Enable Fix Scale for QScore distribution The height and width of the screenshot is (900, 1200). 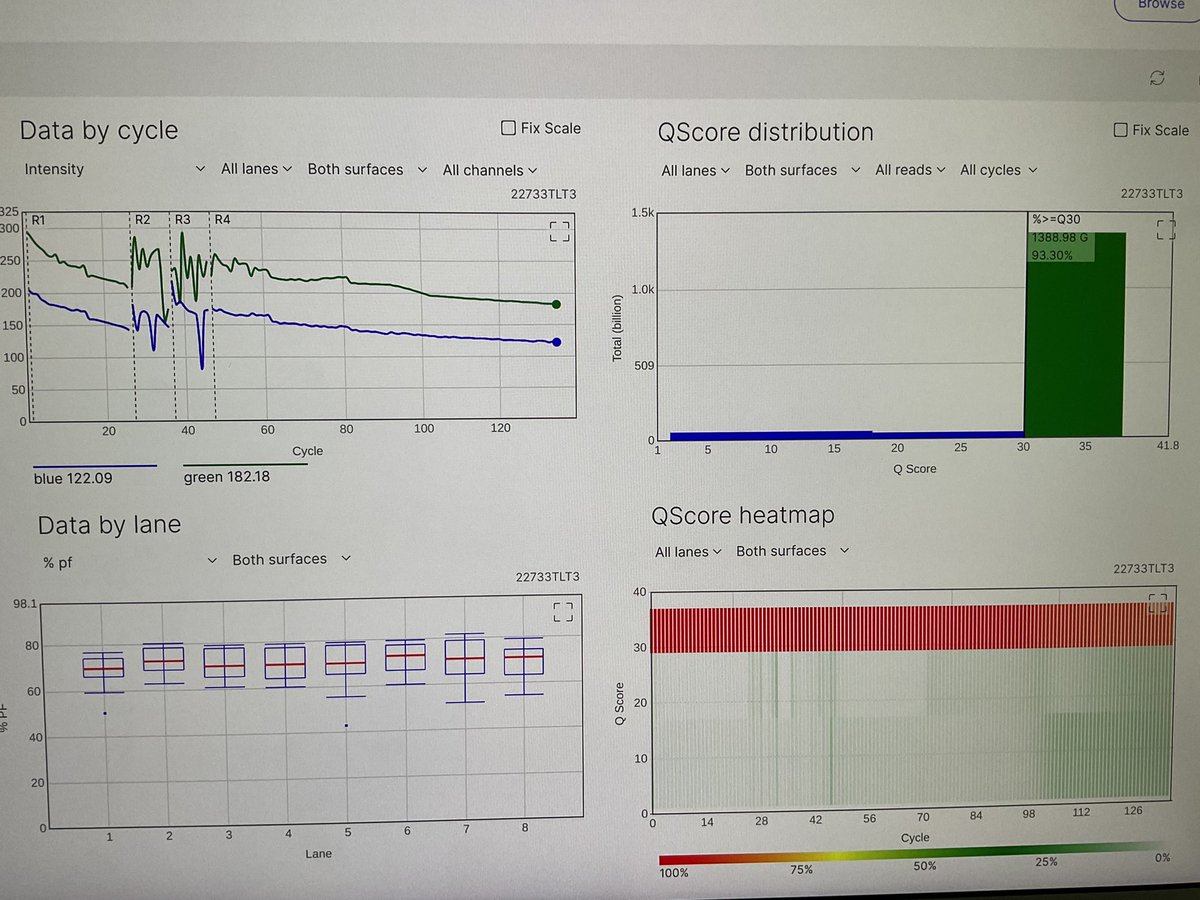coord(1151,130)
